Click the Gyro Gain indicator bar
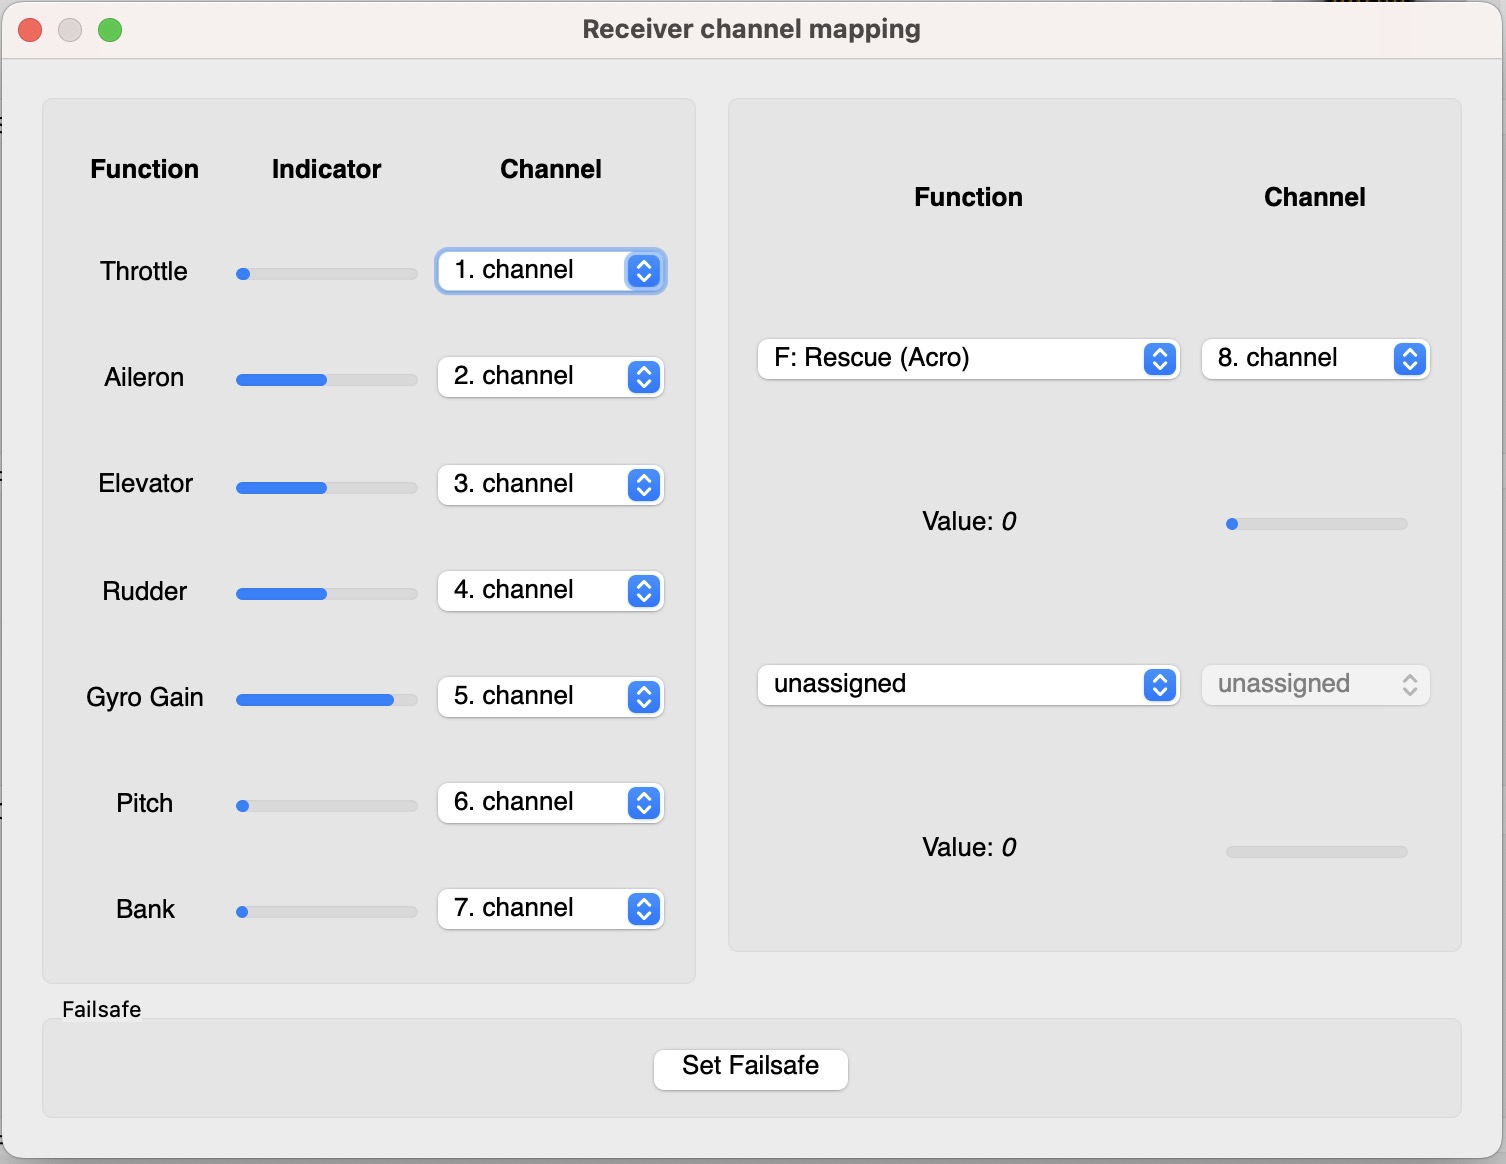Viewport: 1506px width, 1164px height. [x=327, y=700]
